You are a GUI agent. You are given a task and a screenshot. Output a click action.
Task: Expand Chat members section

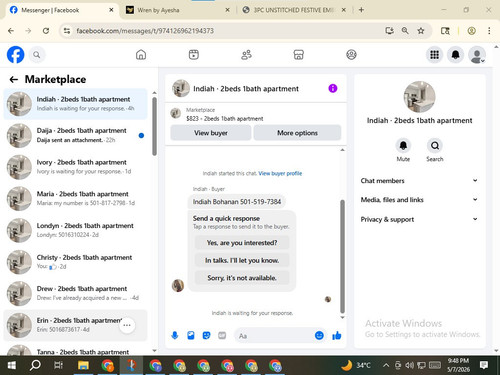(419, 181)
